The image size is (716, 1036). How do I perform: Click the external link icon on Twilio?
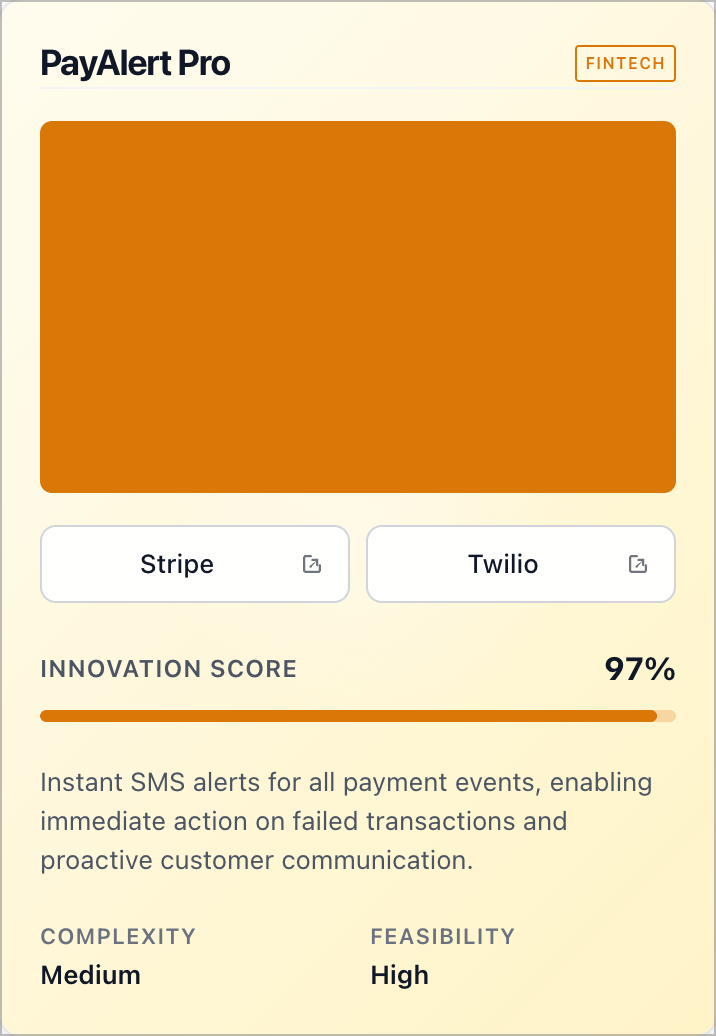click(x=638, y=564)
